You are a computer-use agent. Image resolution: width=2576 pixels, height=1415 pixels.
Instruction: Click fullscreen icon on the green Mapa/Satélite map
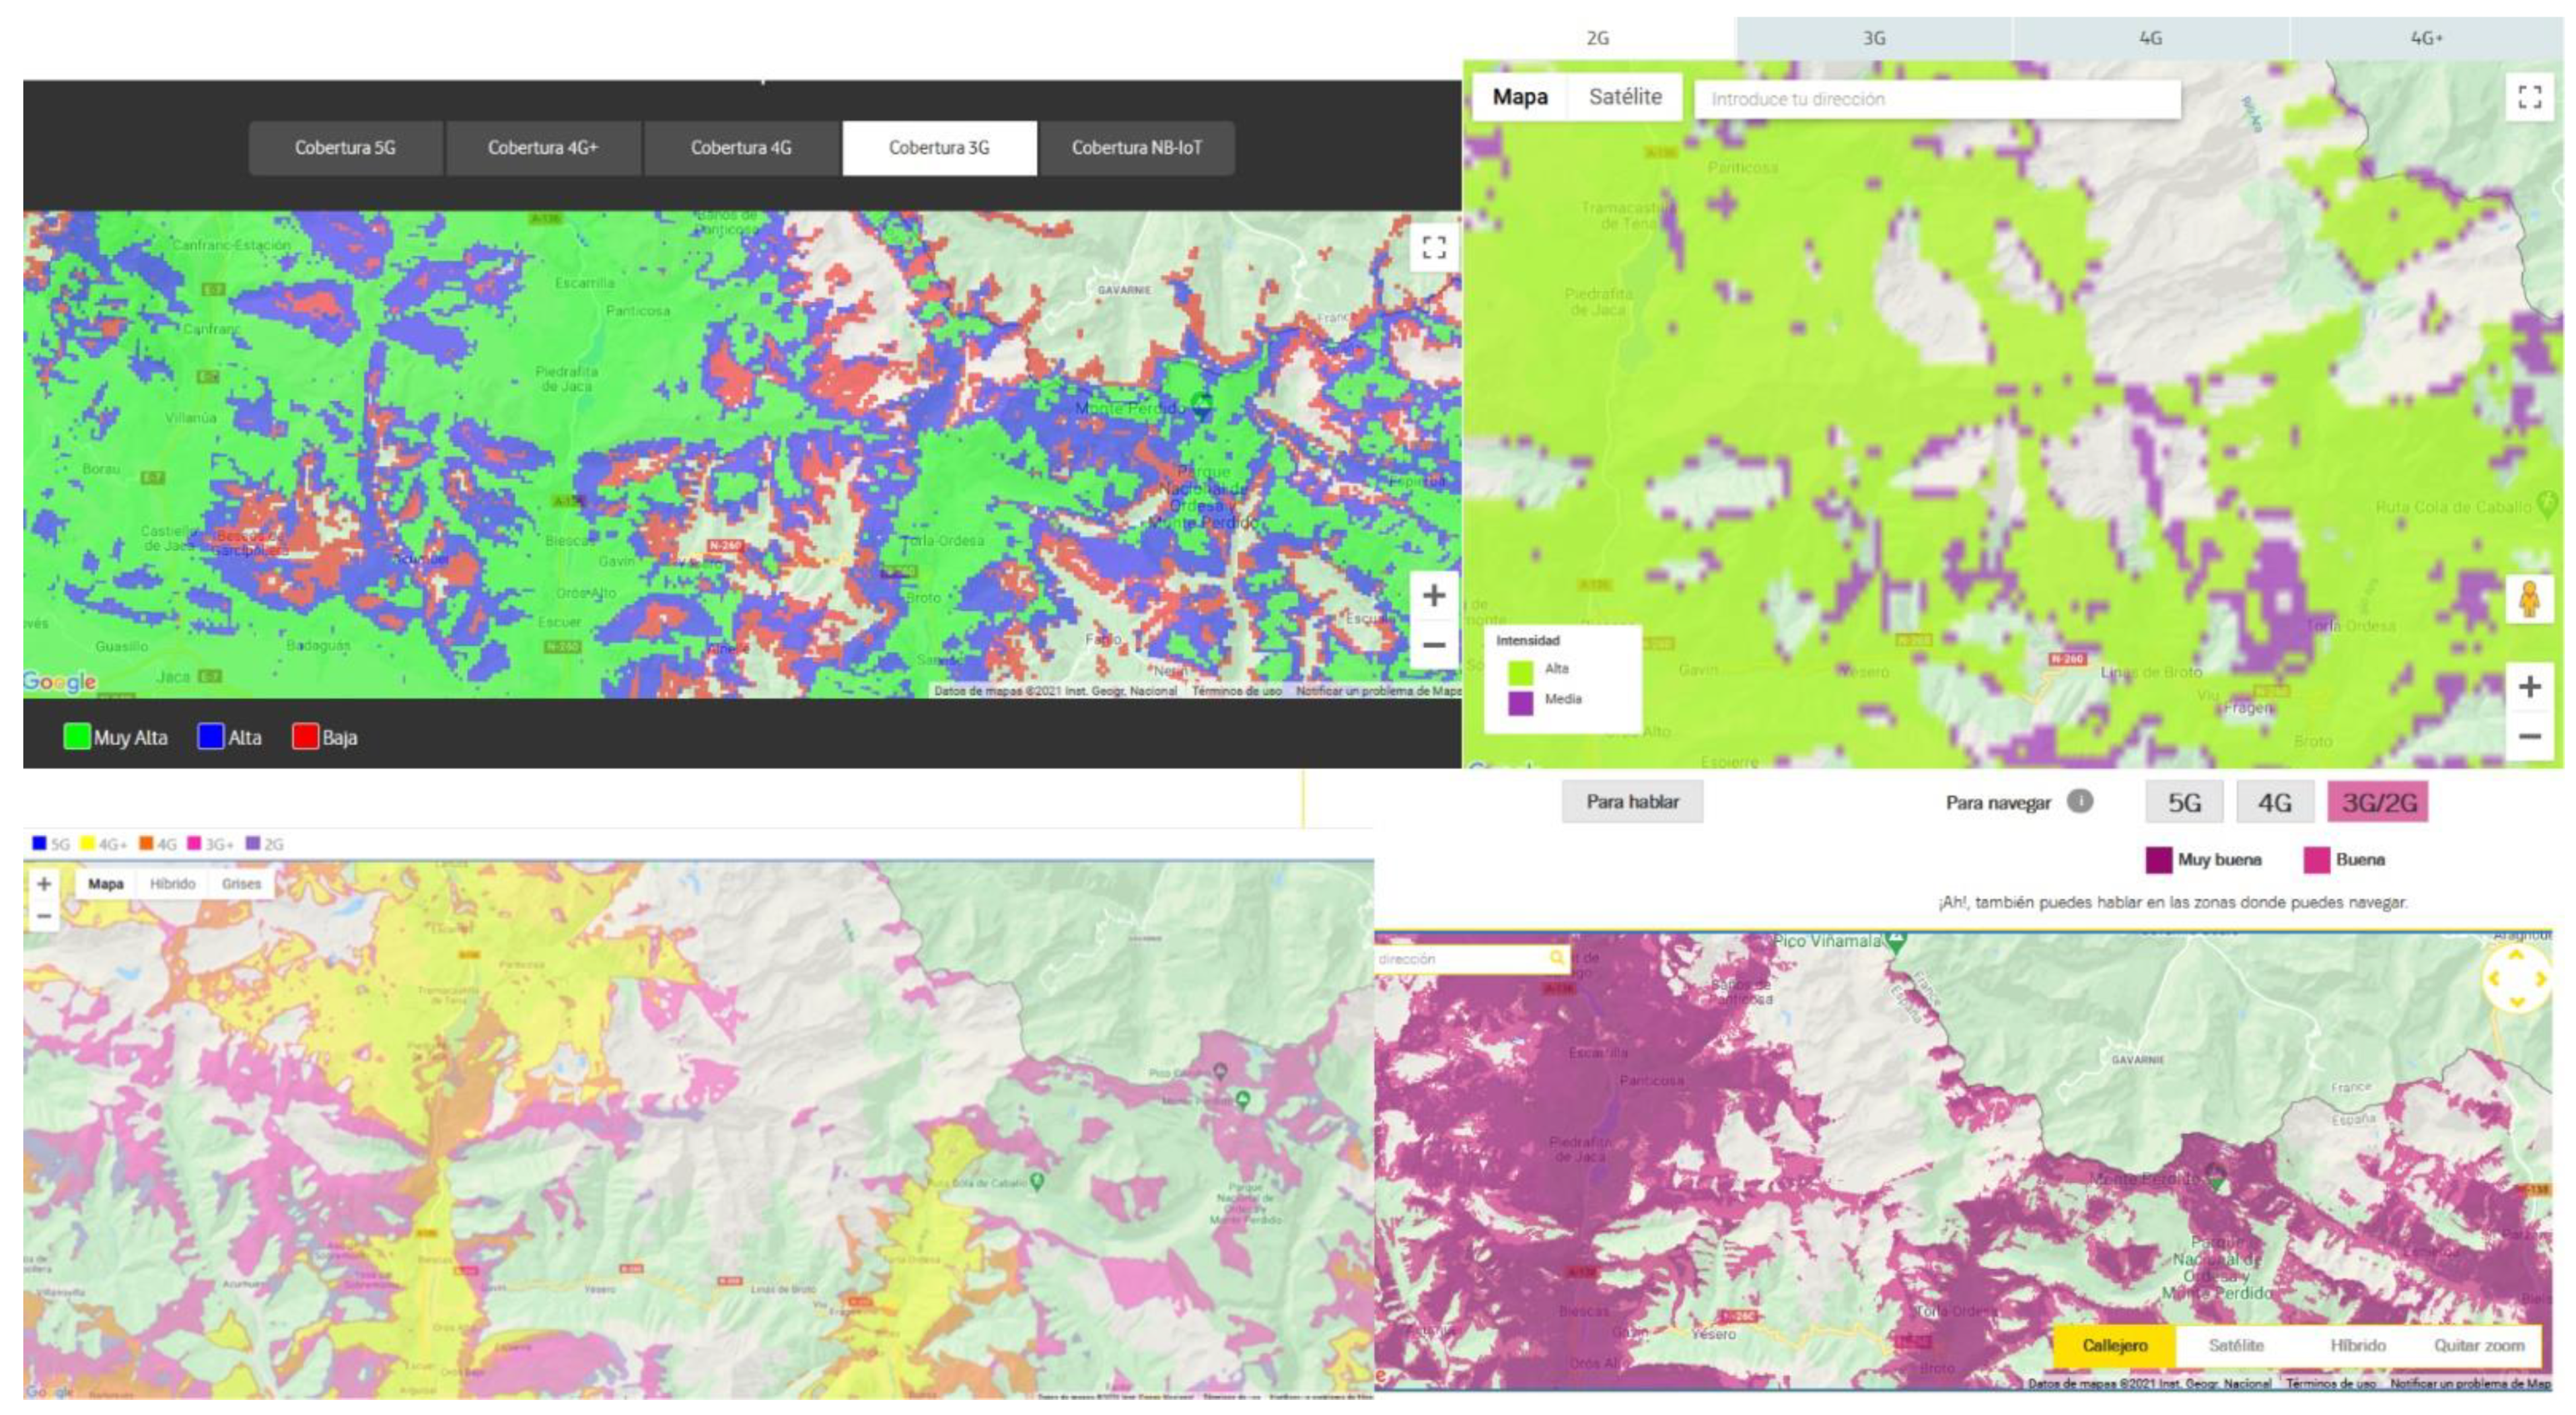tap(2529, 97)
